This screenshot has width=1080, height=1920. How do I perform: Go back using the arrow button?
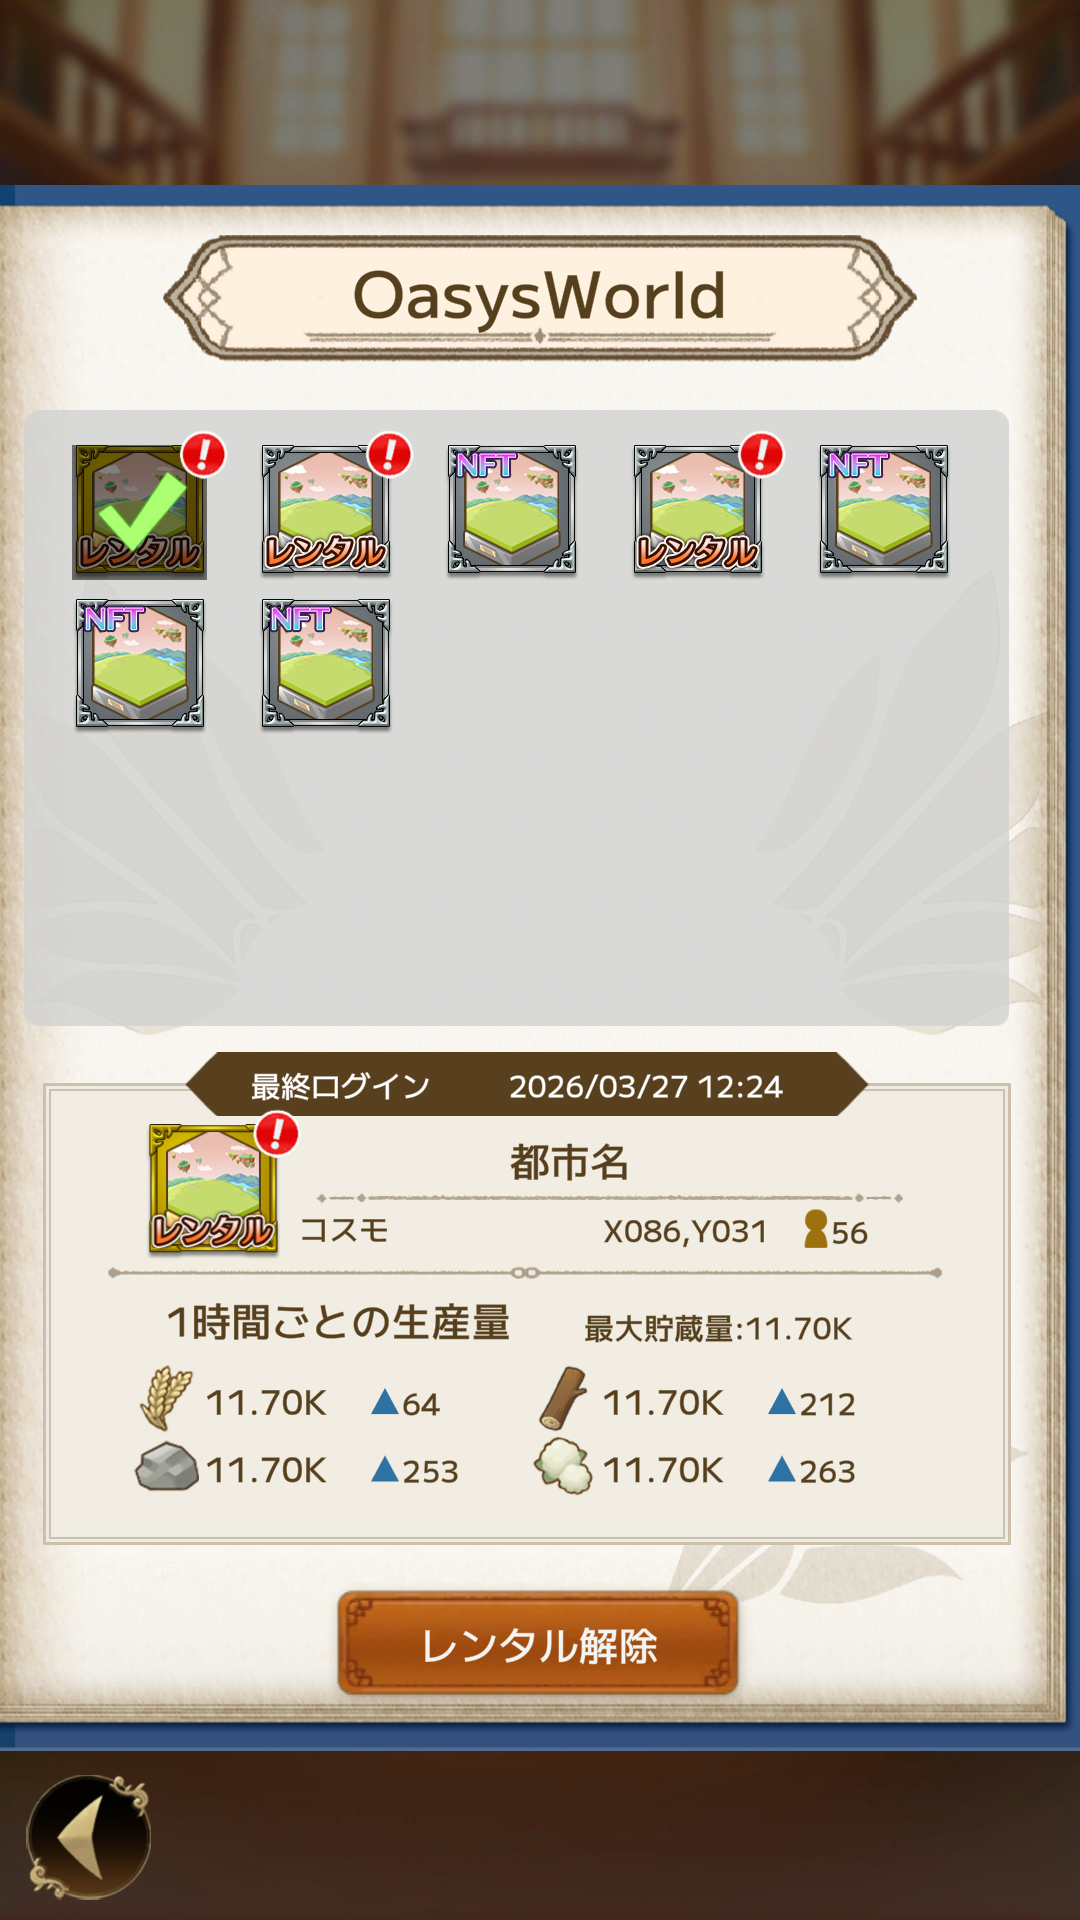pos(89,1837)
